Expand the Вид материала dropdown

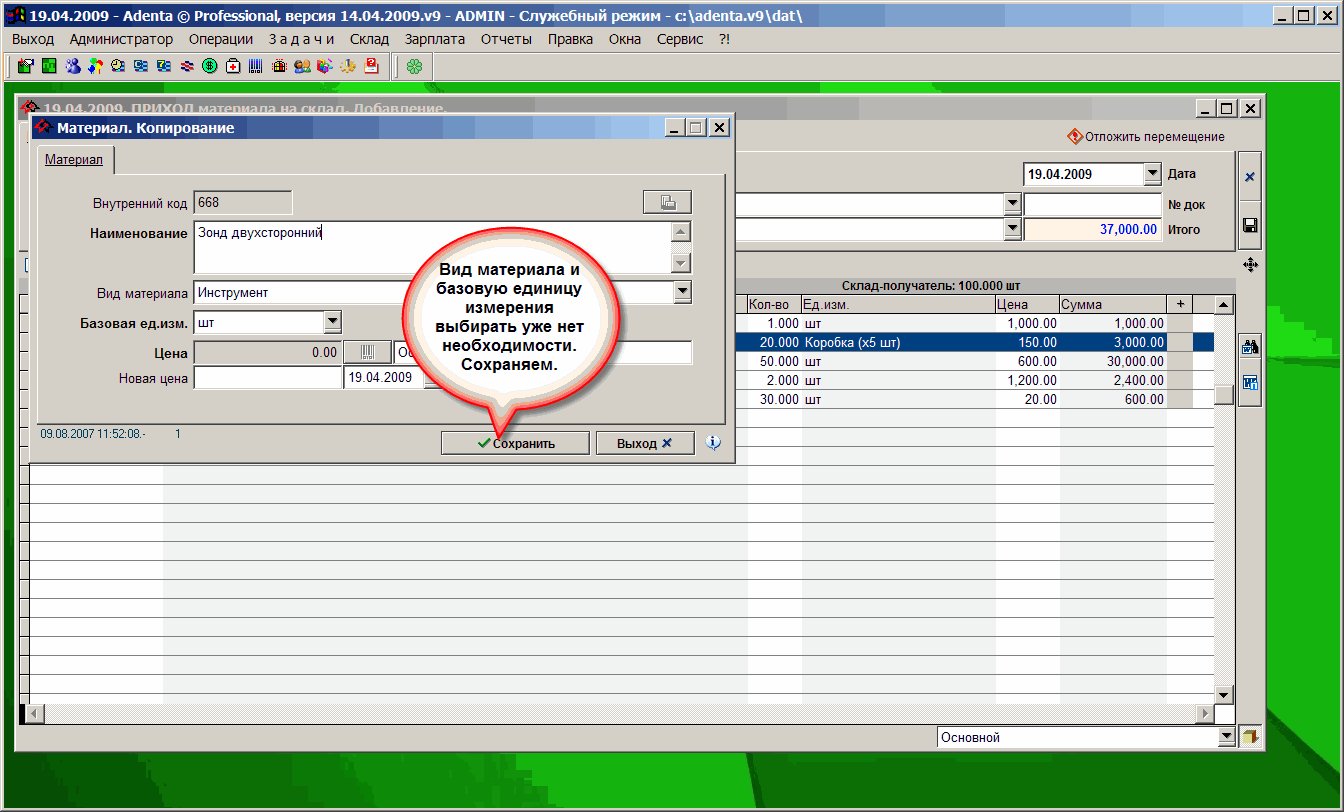click(683, 292)
